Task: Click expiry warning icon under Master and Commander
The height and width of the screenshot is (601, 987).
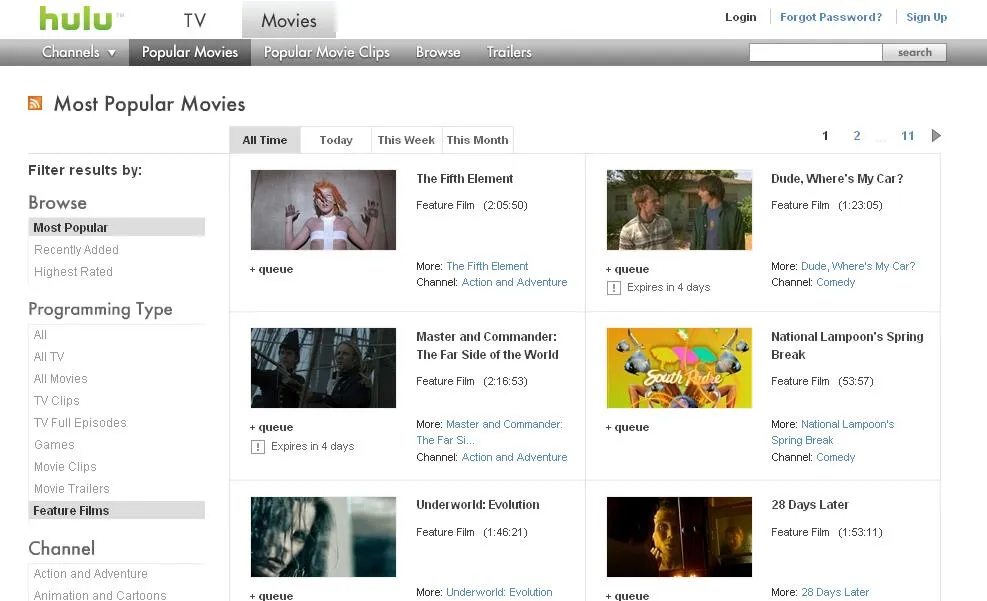Action: 257,447
